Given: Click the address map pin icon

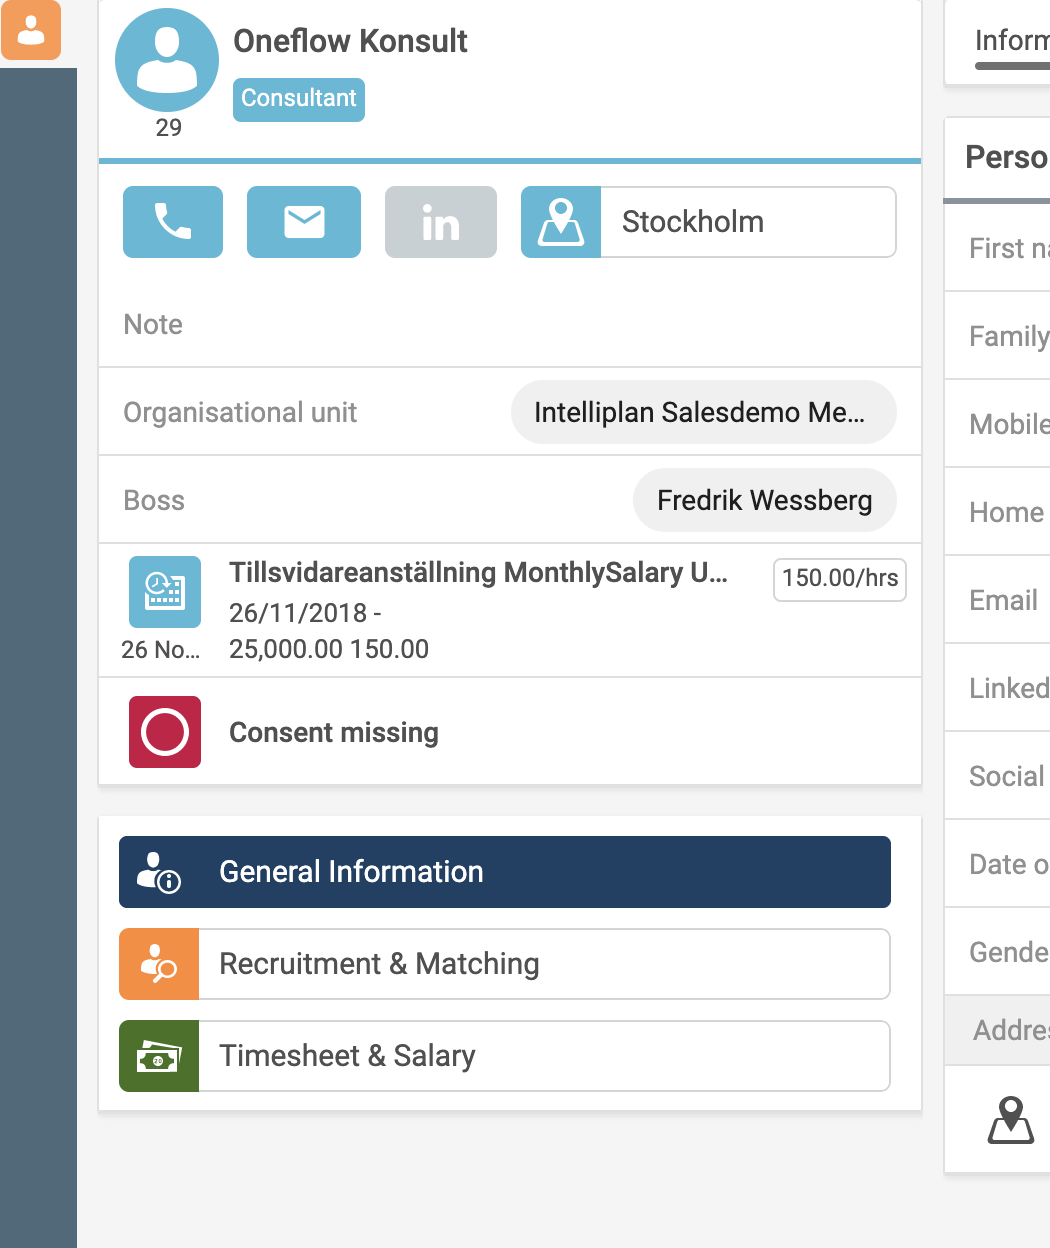Looking at the screenshot, I should (1011, 1119).
